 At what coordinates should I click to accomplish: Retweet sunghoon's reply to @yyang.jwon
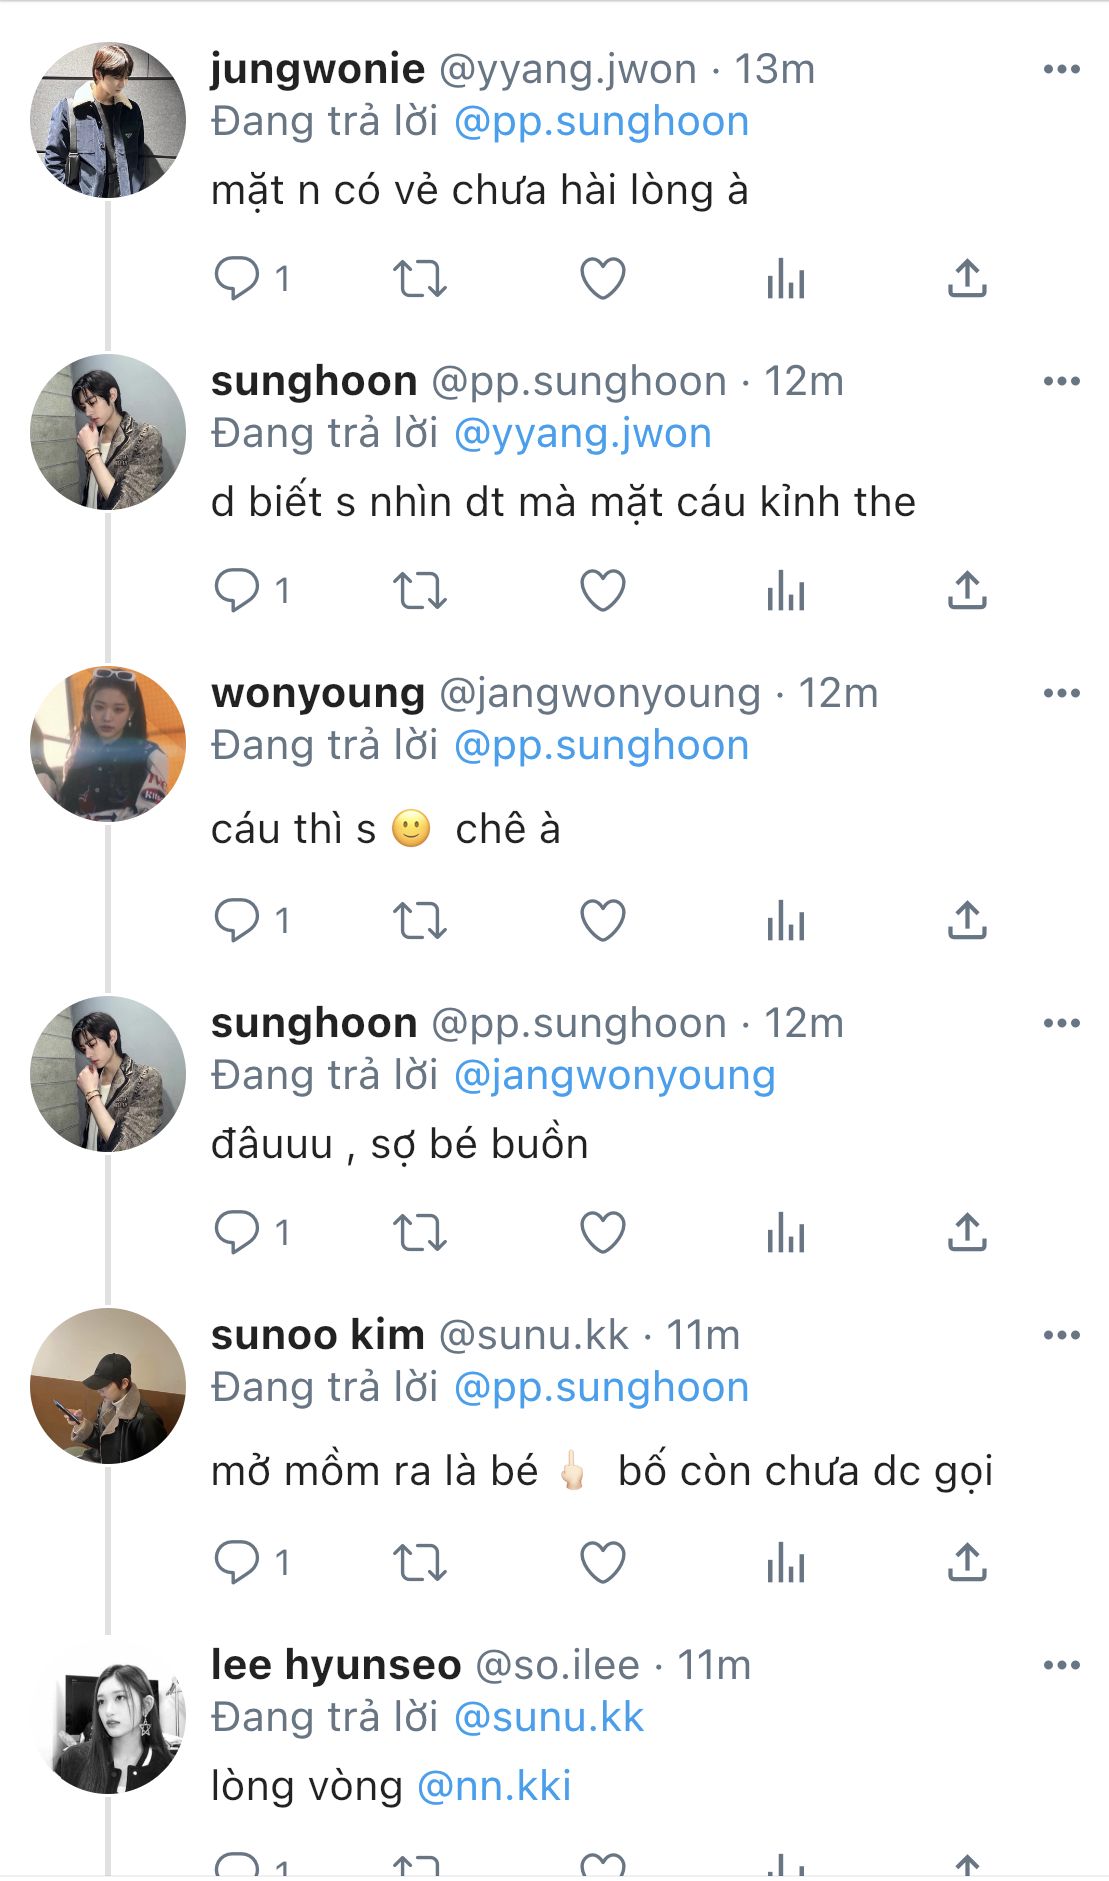(419, 591)
